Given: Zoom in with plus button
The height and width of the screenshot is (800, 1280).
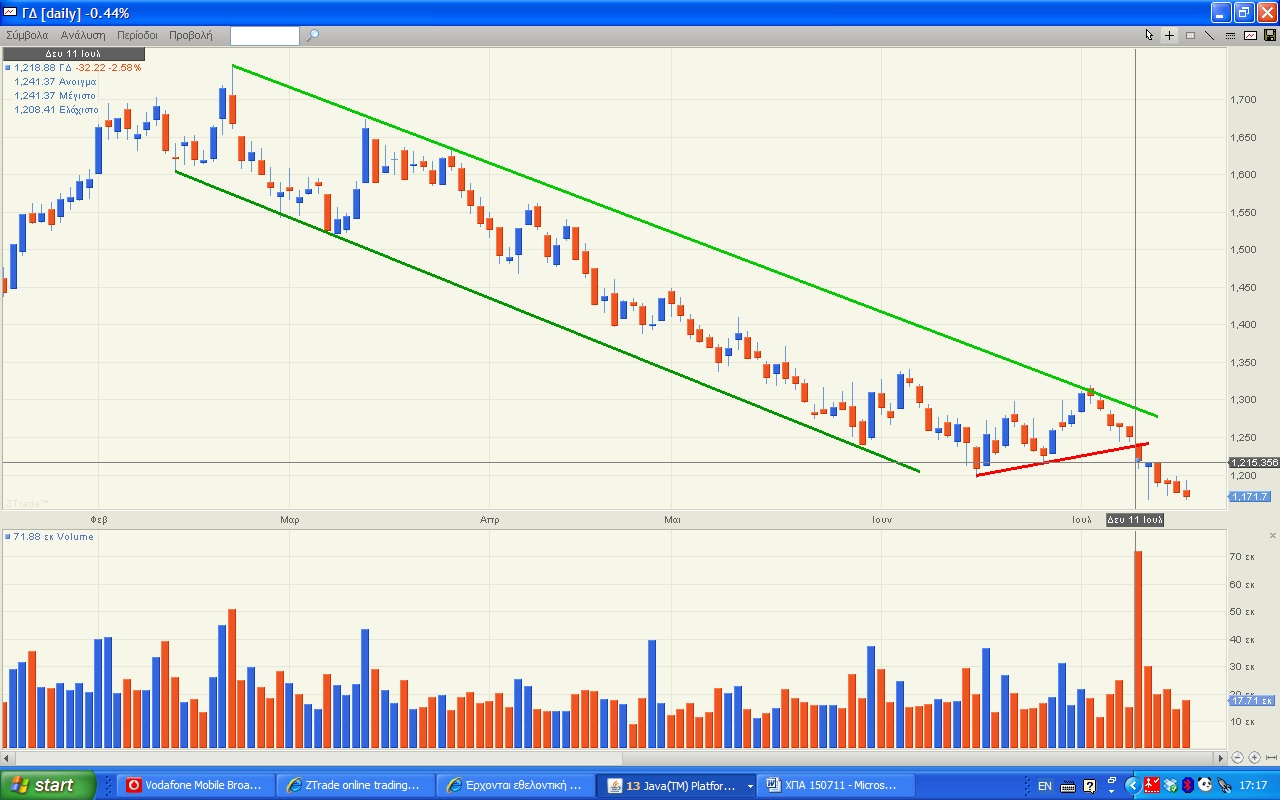Looking at the screenshot, I should click(1254, 758).
